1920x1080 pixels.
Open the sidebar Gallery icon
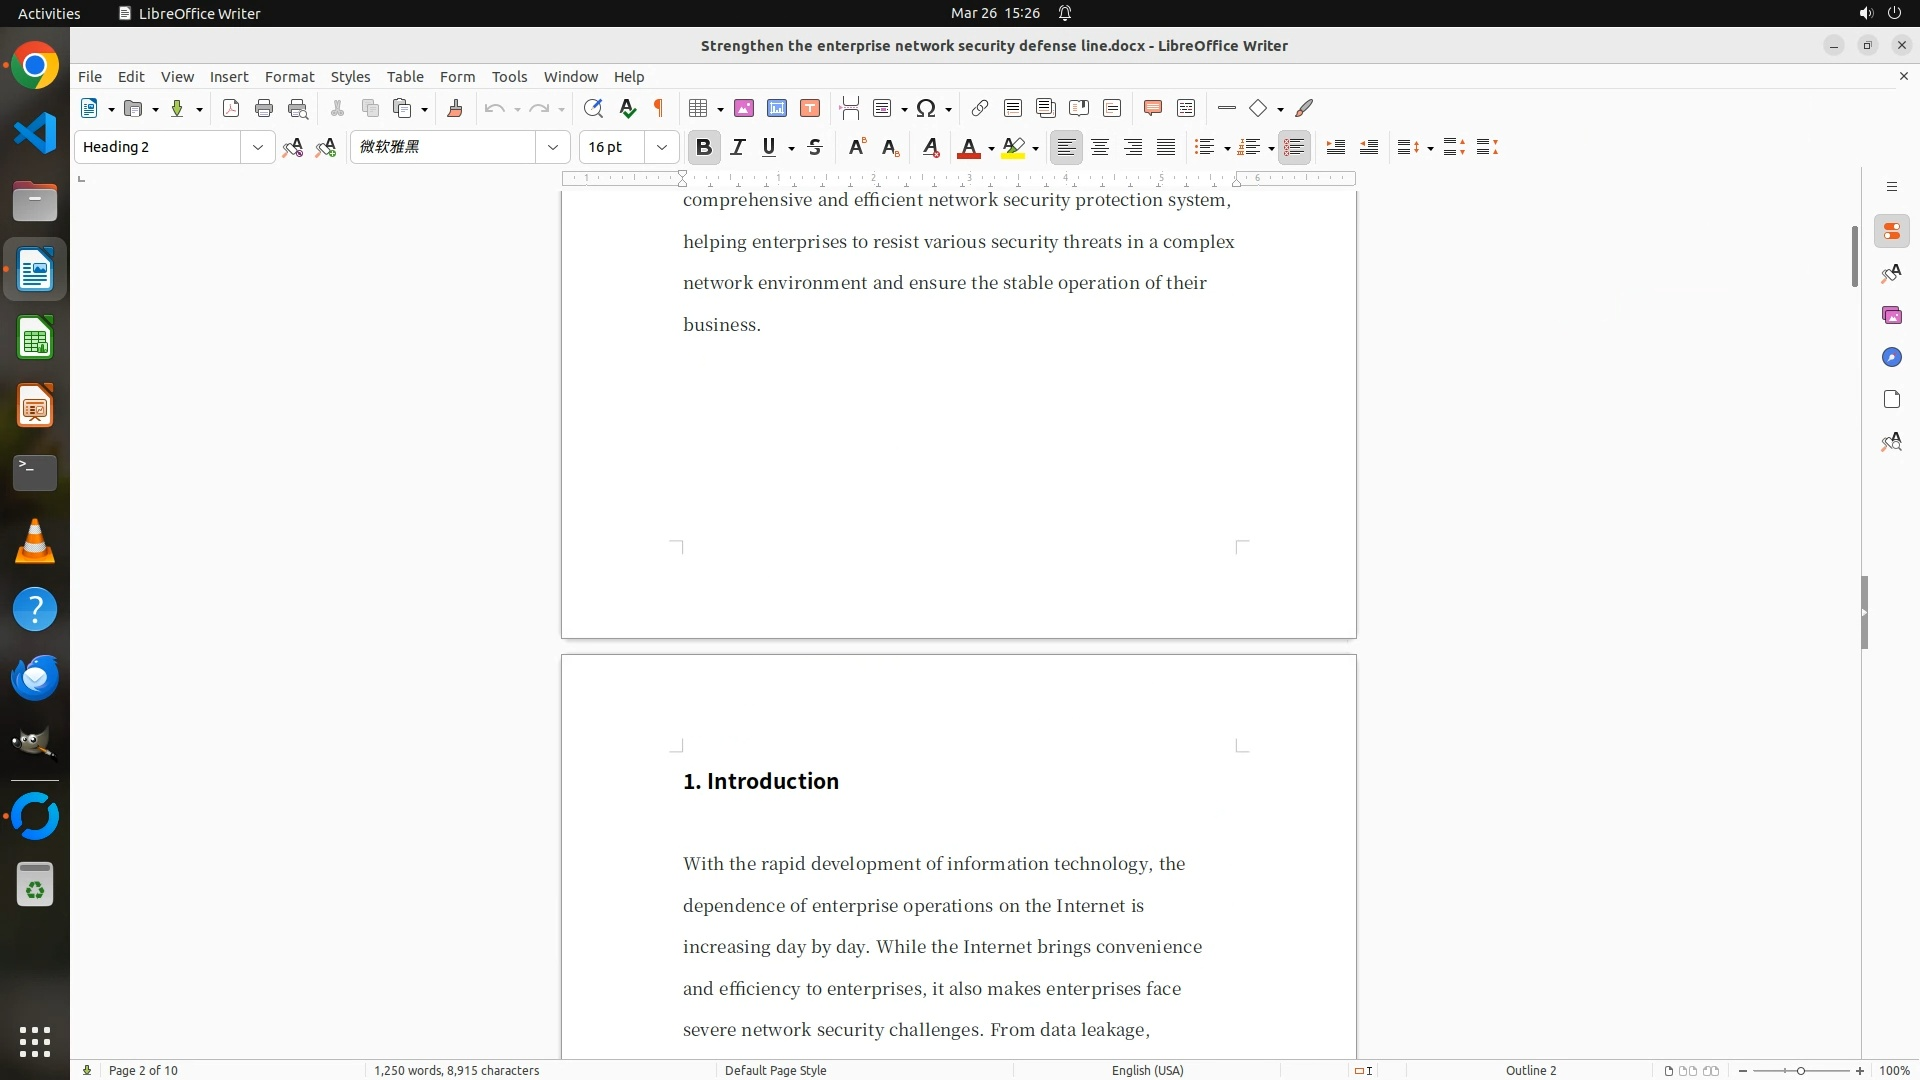(1891, 315)
